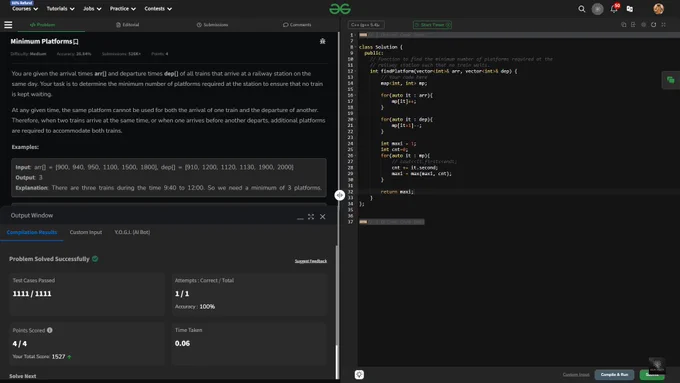Click Time Taken value 0.06
Viewport: 680px width, 383px height.
click(183, 344)
